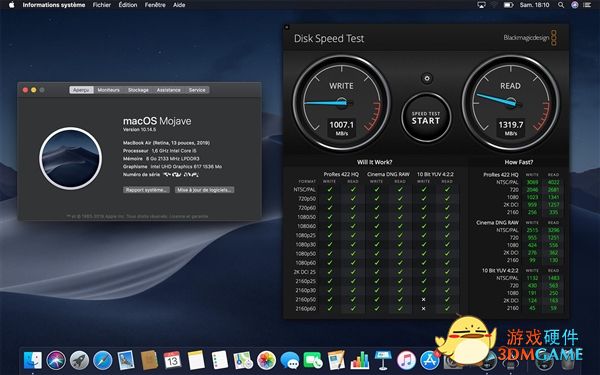Click the Speed Test START button
Screen dimensions: 600x375
click(426, 118)
